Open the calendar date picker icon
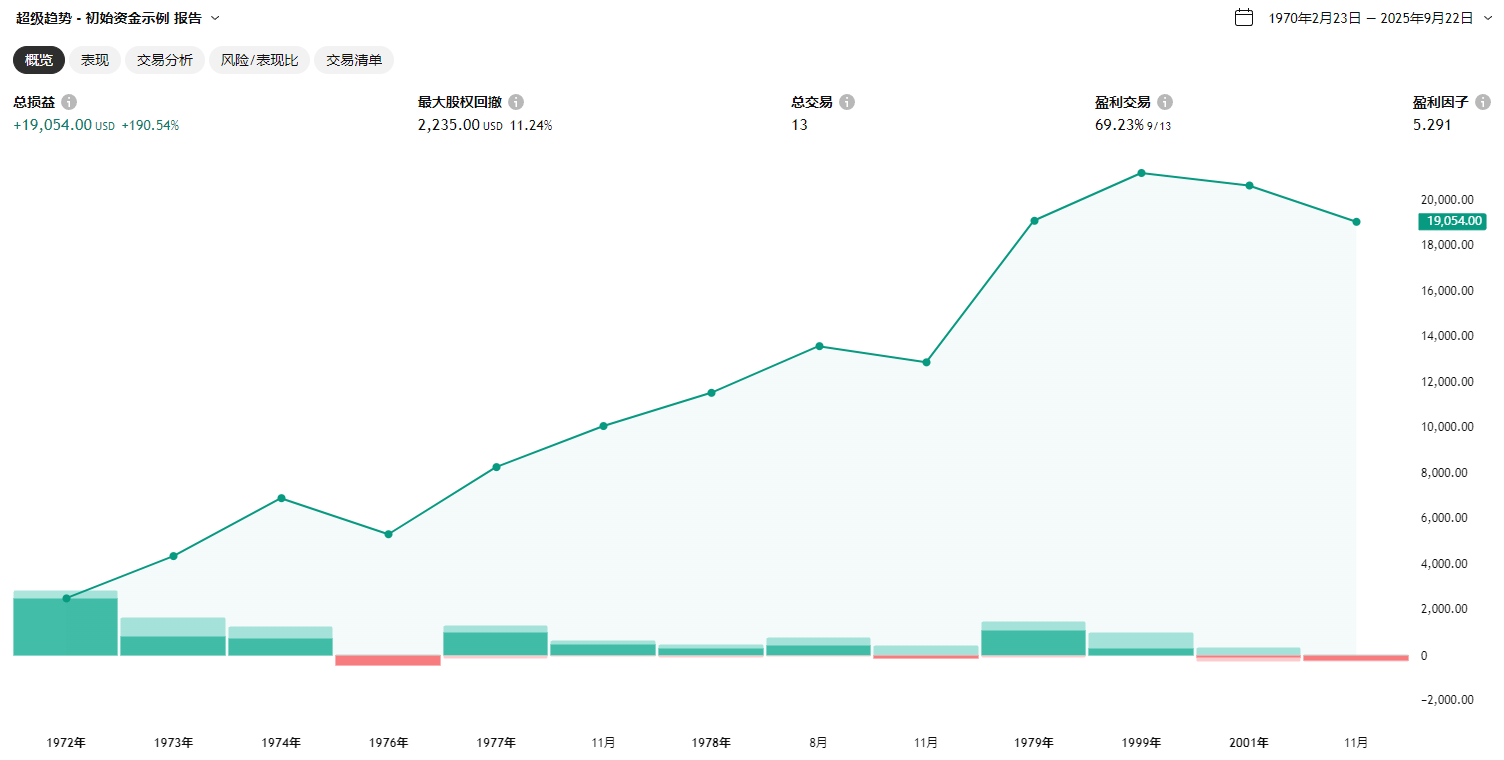 coord(1244,17)
